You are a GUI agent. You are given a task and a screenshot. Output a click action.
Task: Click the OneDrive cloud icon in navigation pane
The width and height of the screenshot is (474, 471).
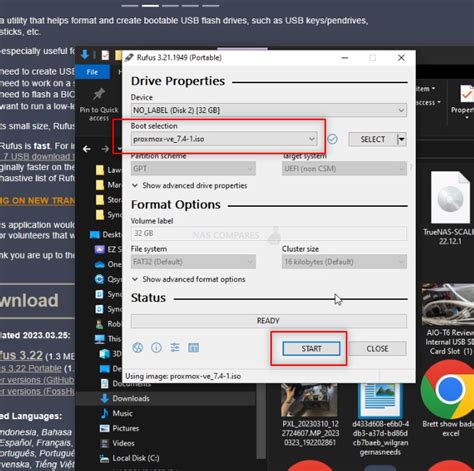point(100,265)
